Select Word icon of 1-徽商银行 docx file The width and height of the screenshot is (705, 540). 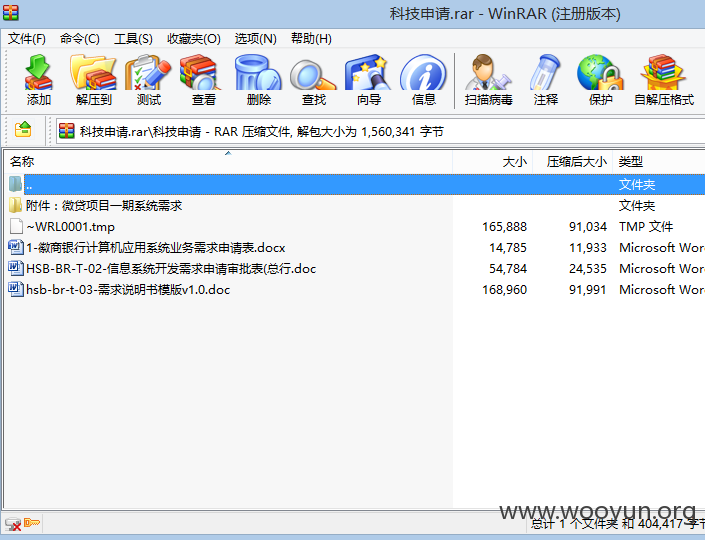[16, 247]
